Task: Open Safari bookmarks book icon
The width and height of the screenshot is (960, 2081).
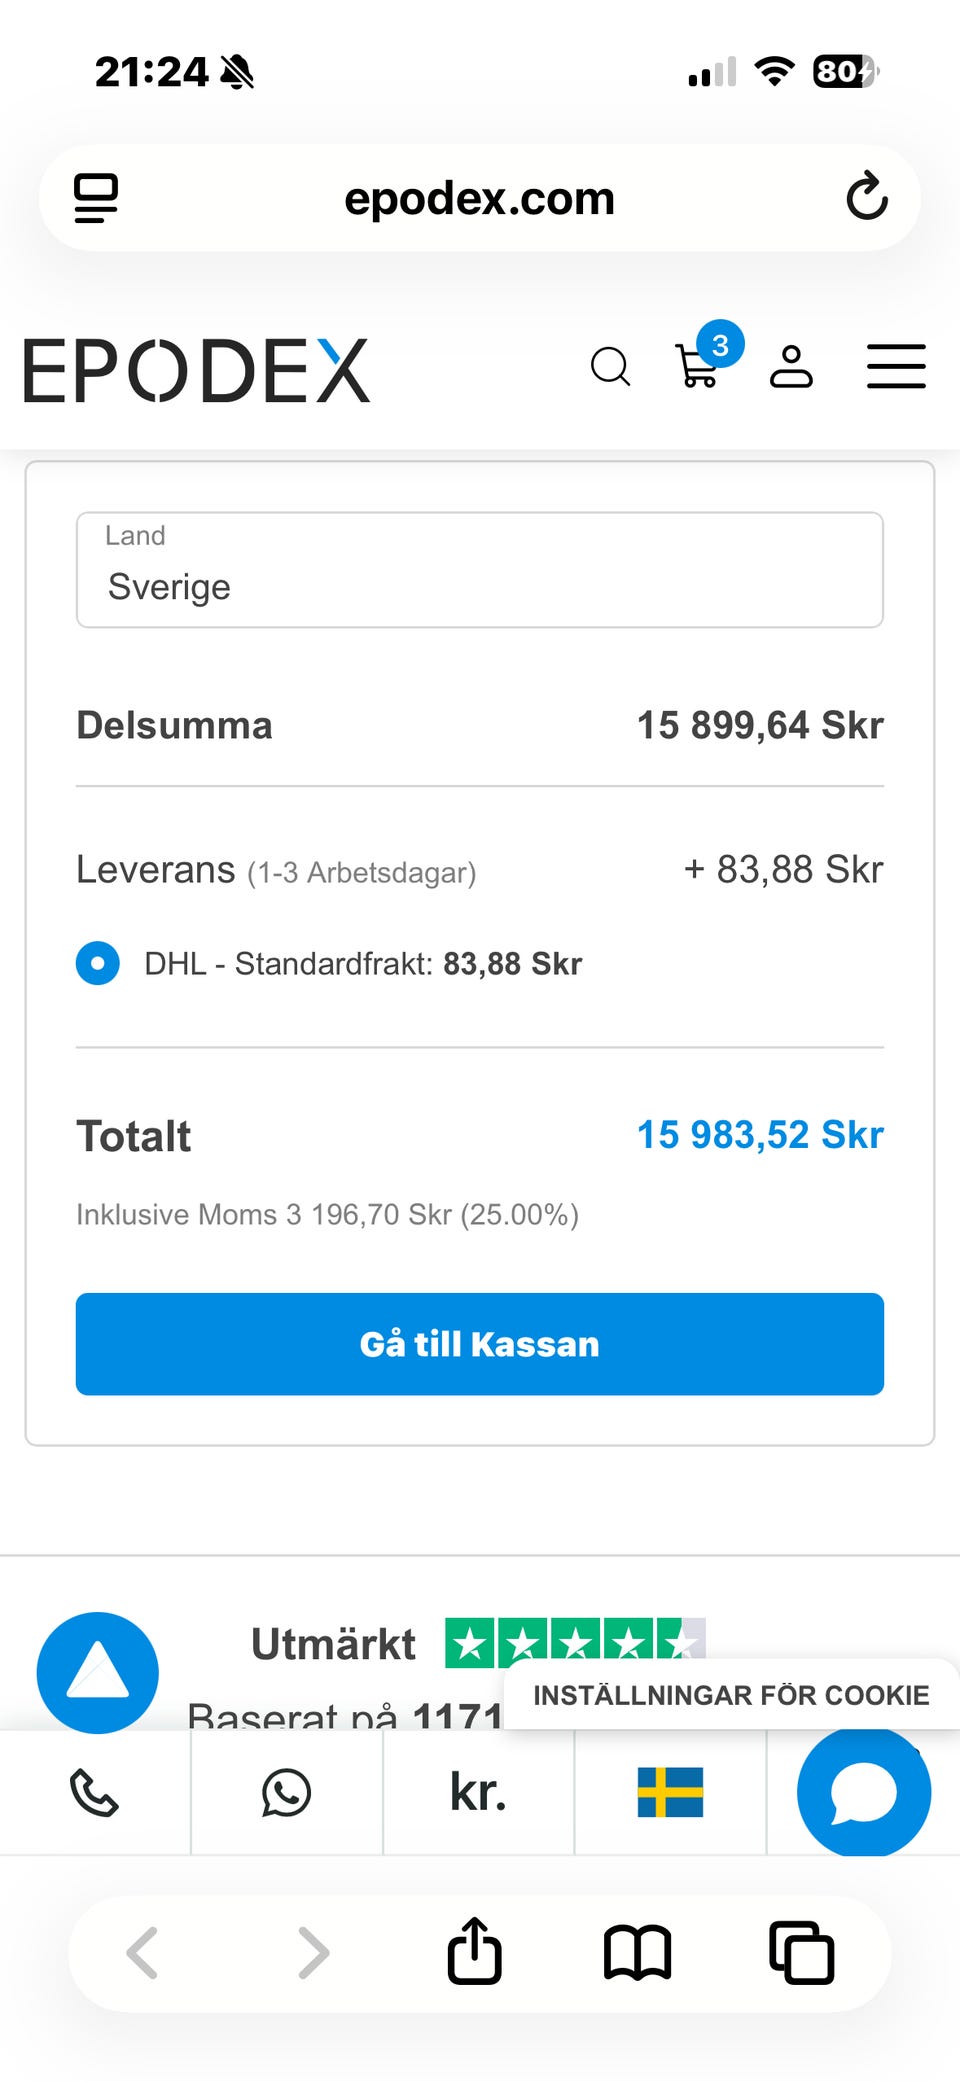Action: coord(637,1951)
